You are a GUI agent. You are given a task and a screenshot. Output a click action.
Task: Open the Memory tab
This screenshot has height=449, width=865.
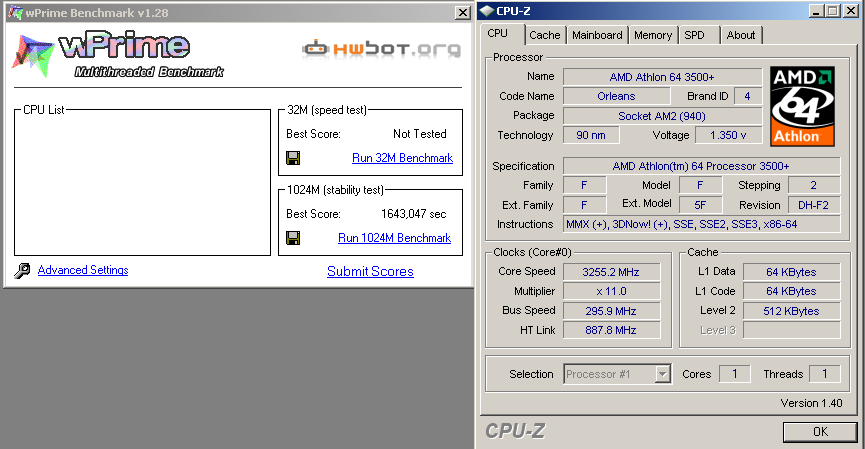[x=653, y=35]
